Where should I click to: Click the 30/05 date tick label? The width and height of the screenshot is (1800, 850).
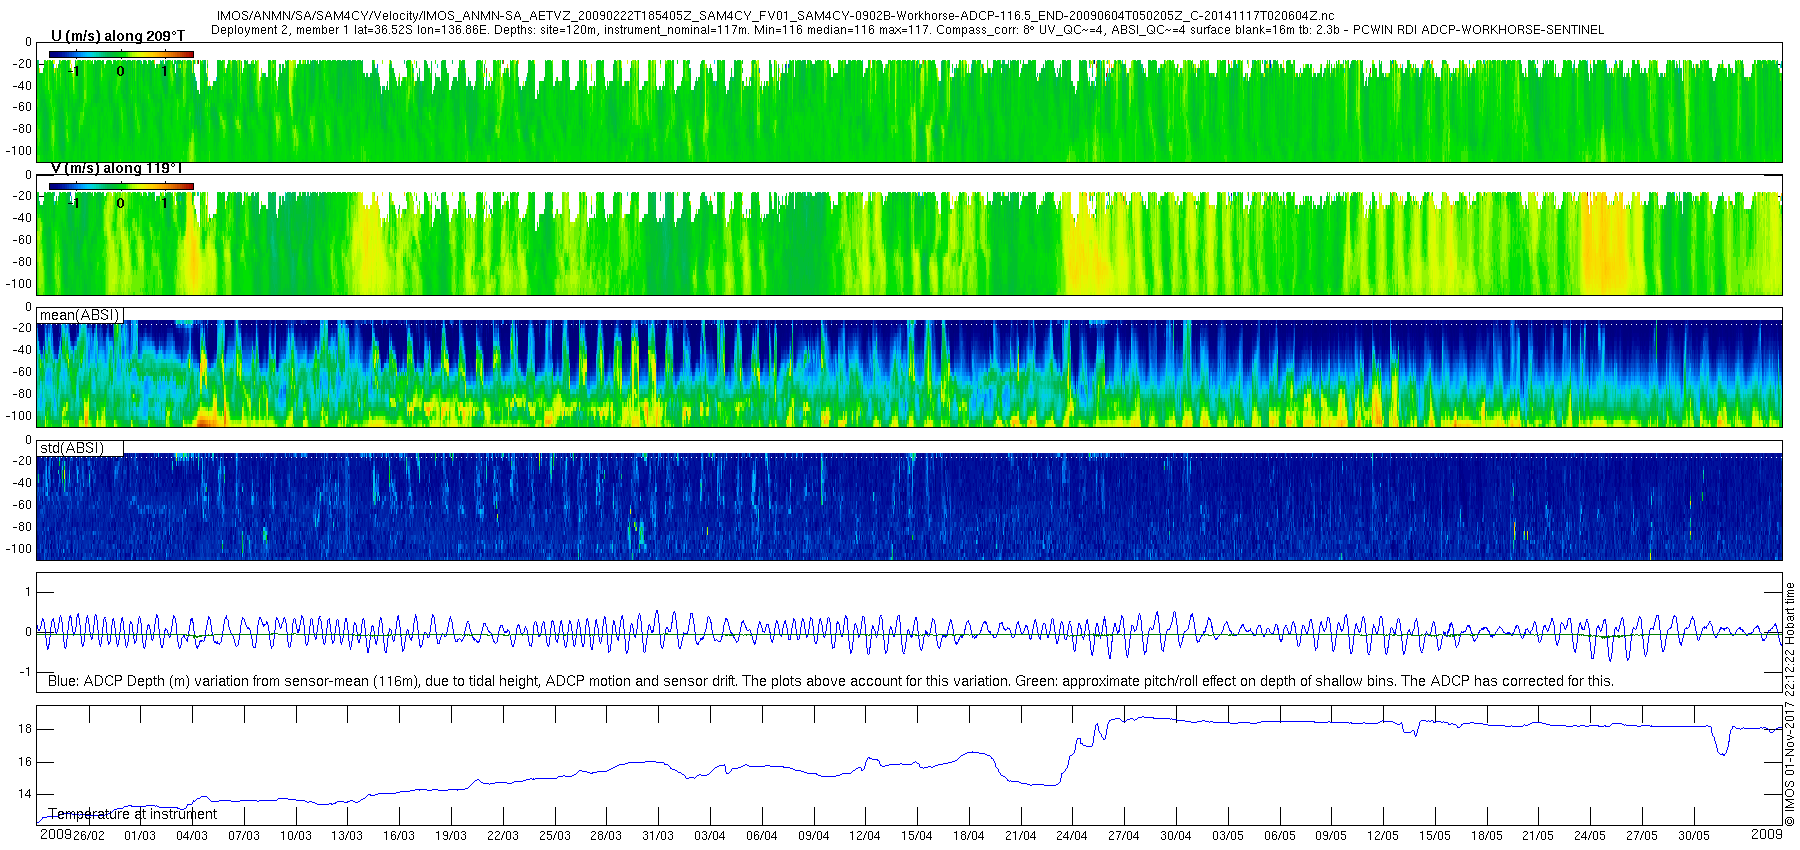tap(1694, 836)
